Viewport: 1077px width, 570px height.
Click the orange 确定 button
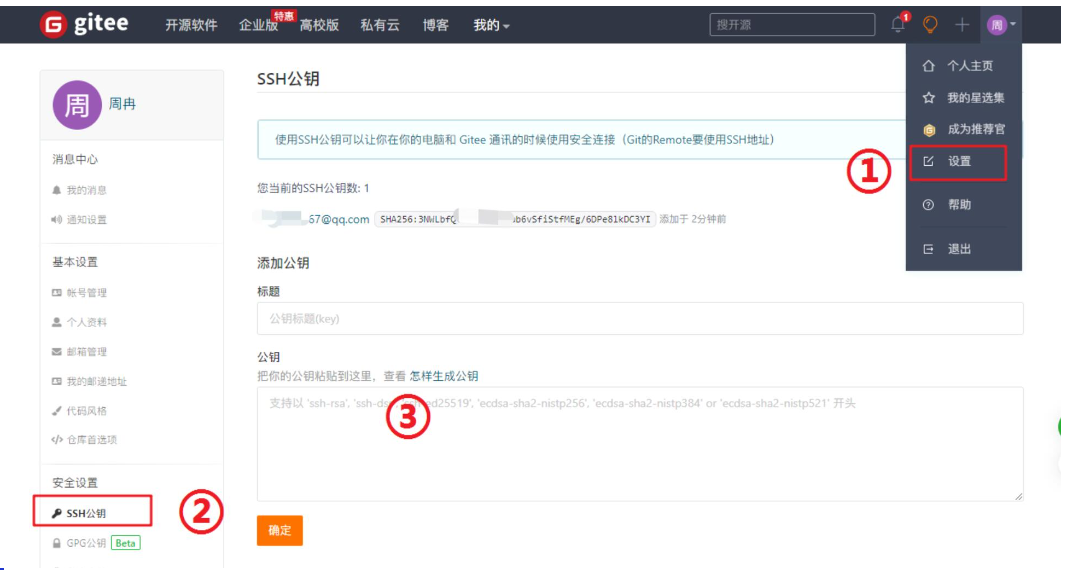280,530
